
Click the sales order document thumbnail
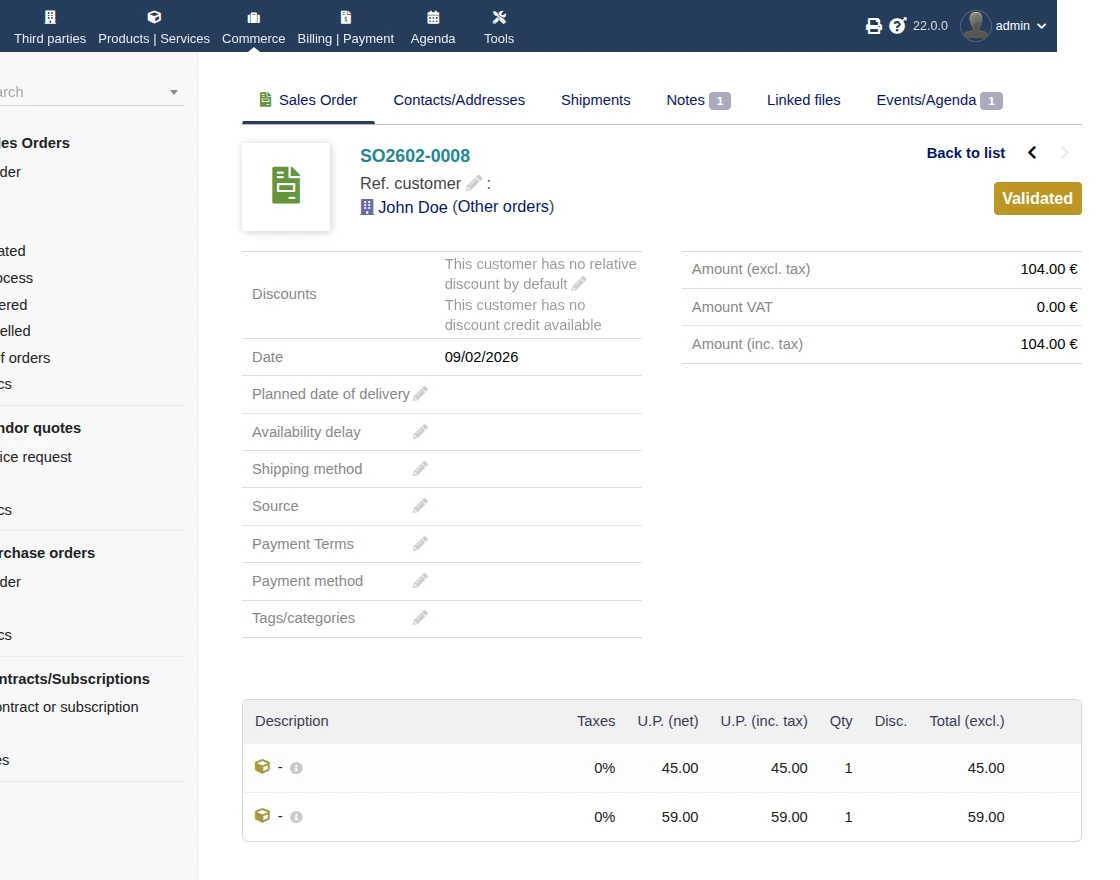pyautogui.click(x=286, y=187)
